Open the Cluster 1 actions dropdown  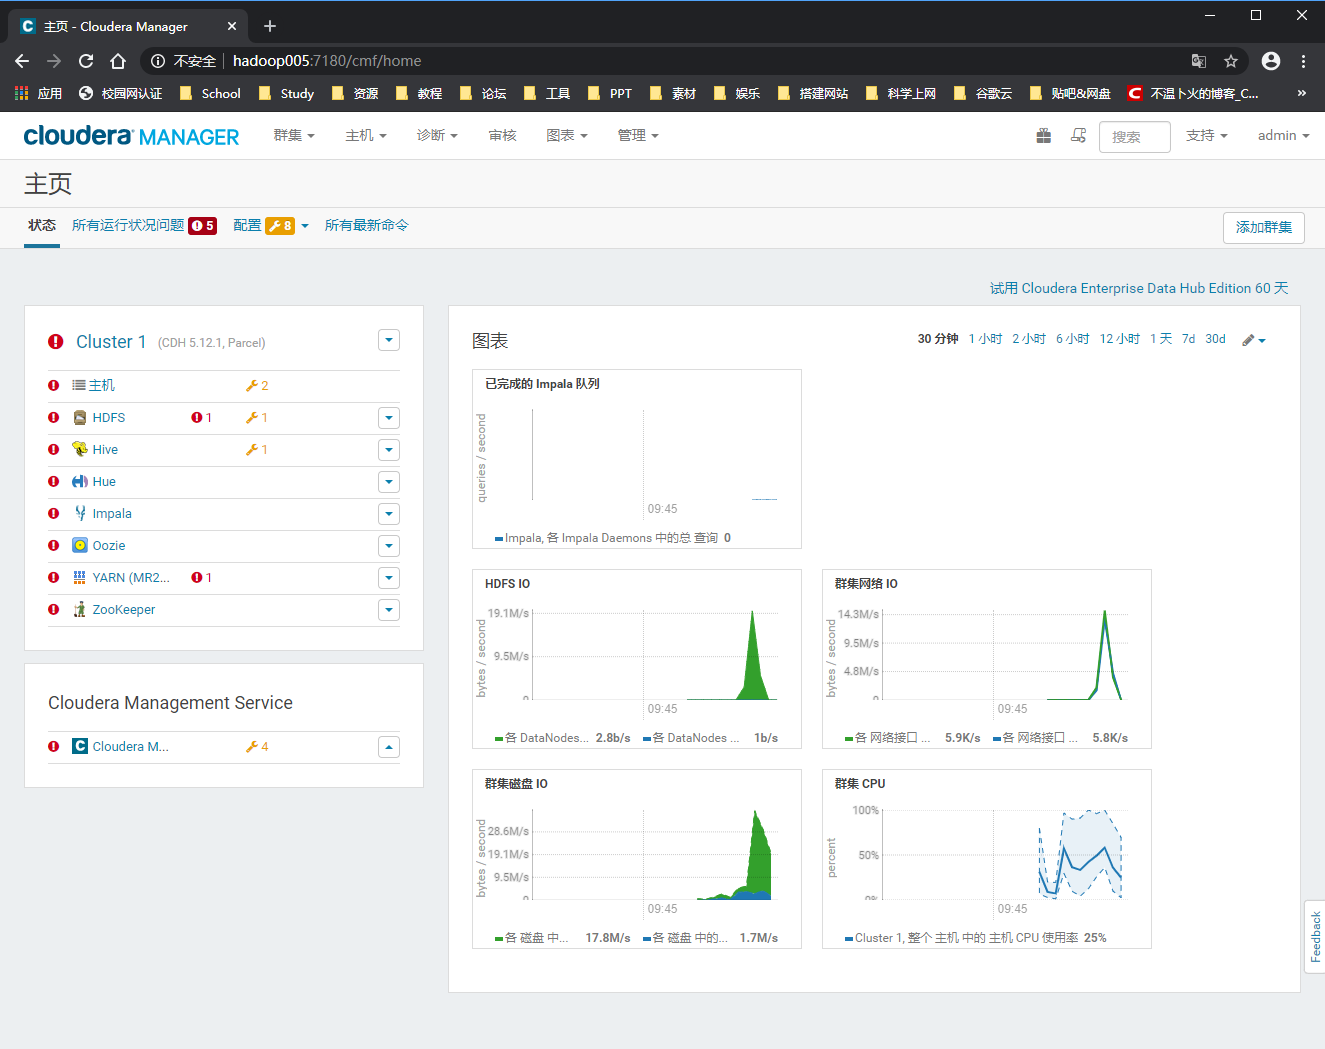(x=389, y=341)
